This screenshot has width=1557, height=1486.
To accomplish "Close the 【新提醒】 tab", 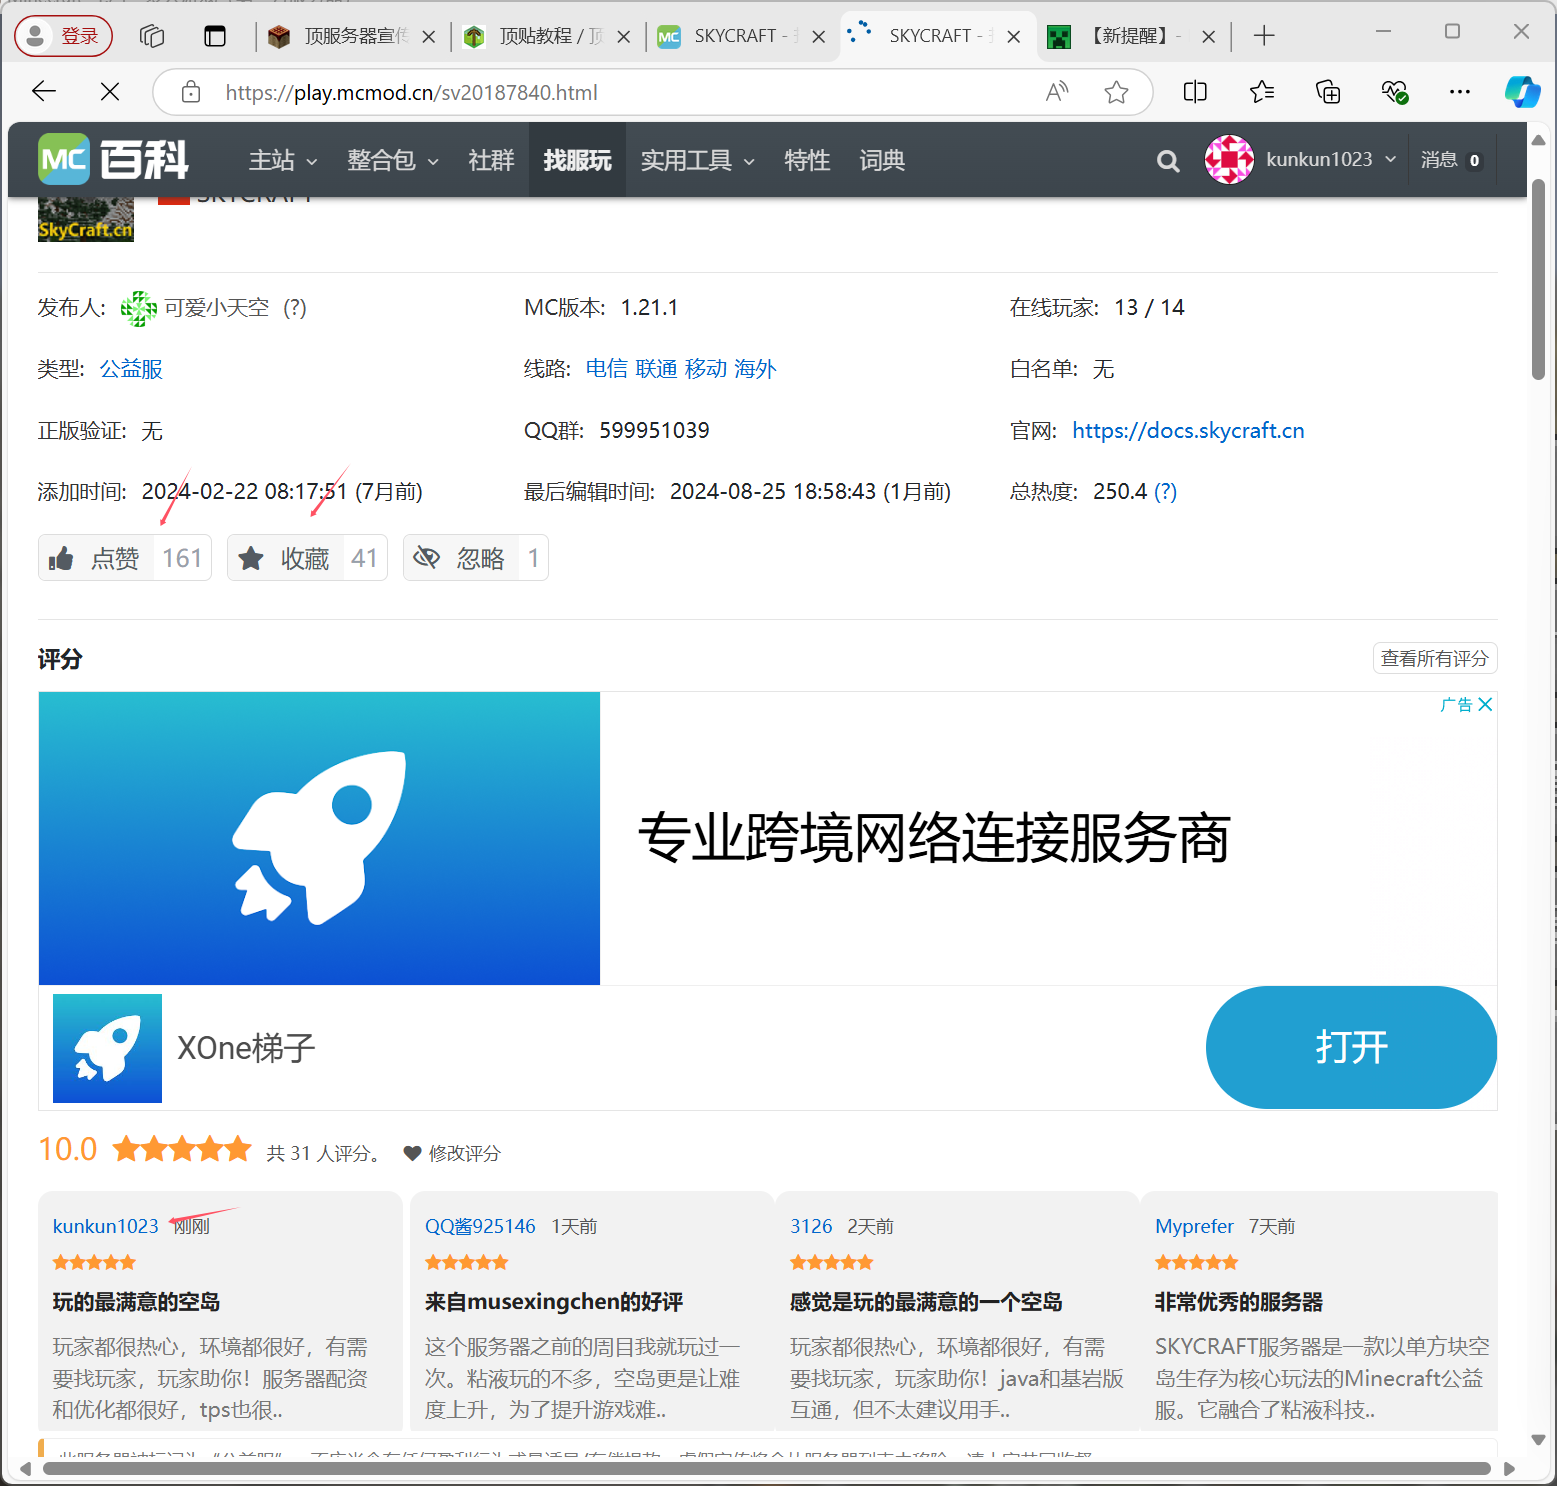I will point(1208,37).
